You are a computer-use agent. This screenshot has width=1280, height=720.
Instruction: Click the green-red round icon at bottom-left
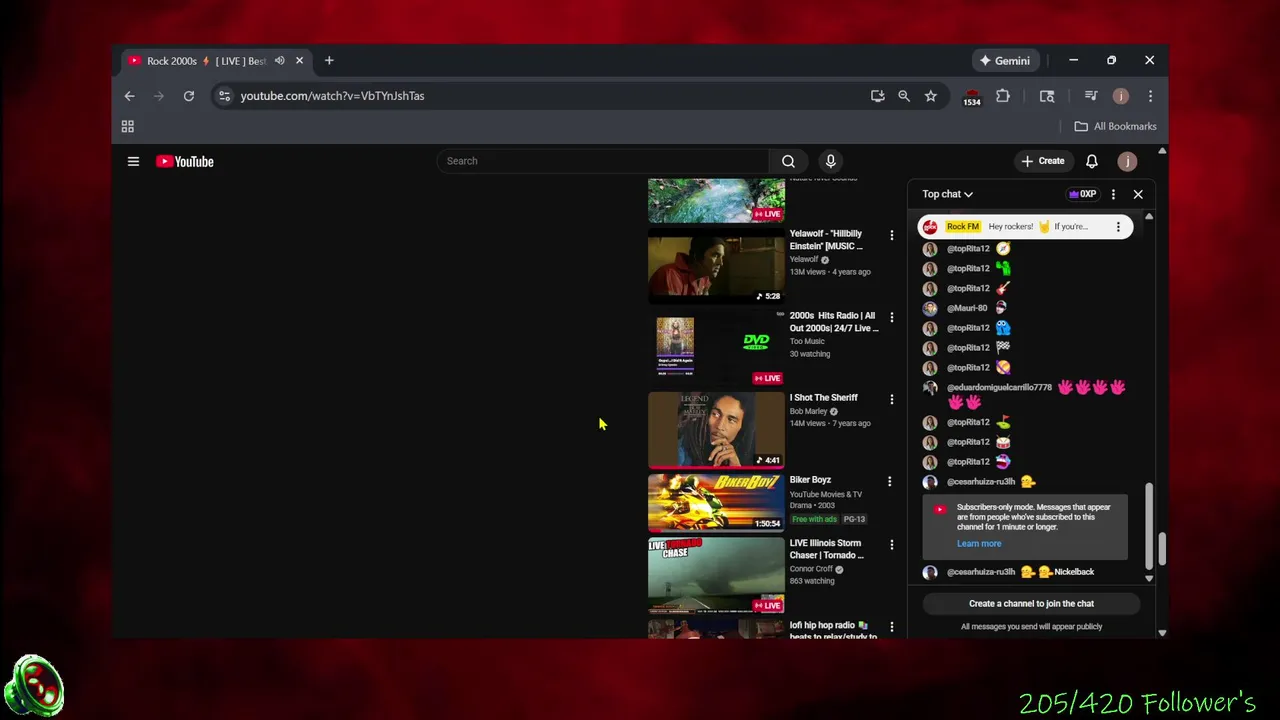point(34,687)
